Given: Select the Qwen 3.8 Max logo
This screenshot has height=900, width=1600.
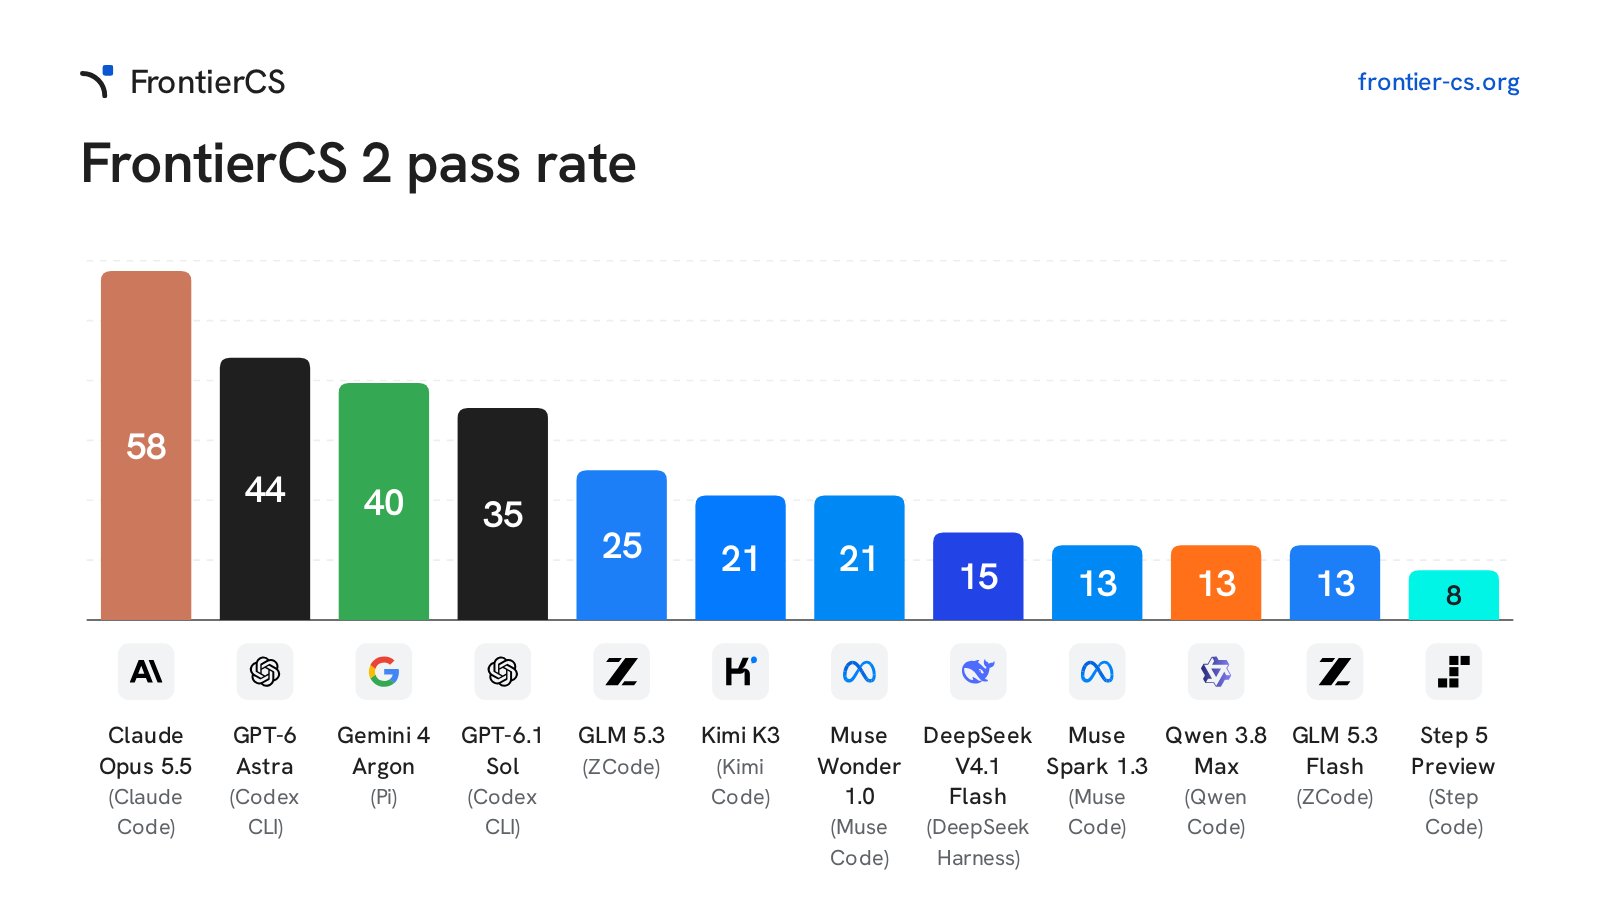Looking at the screenshot, I should (x=1216, y=671).
